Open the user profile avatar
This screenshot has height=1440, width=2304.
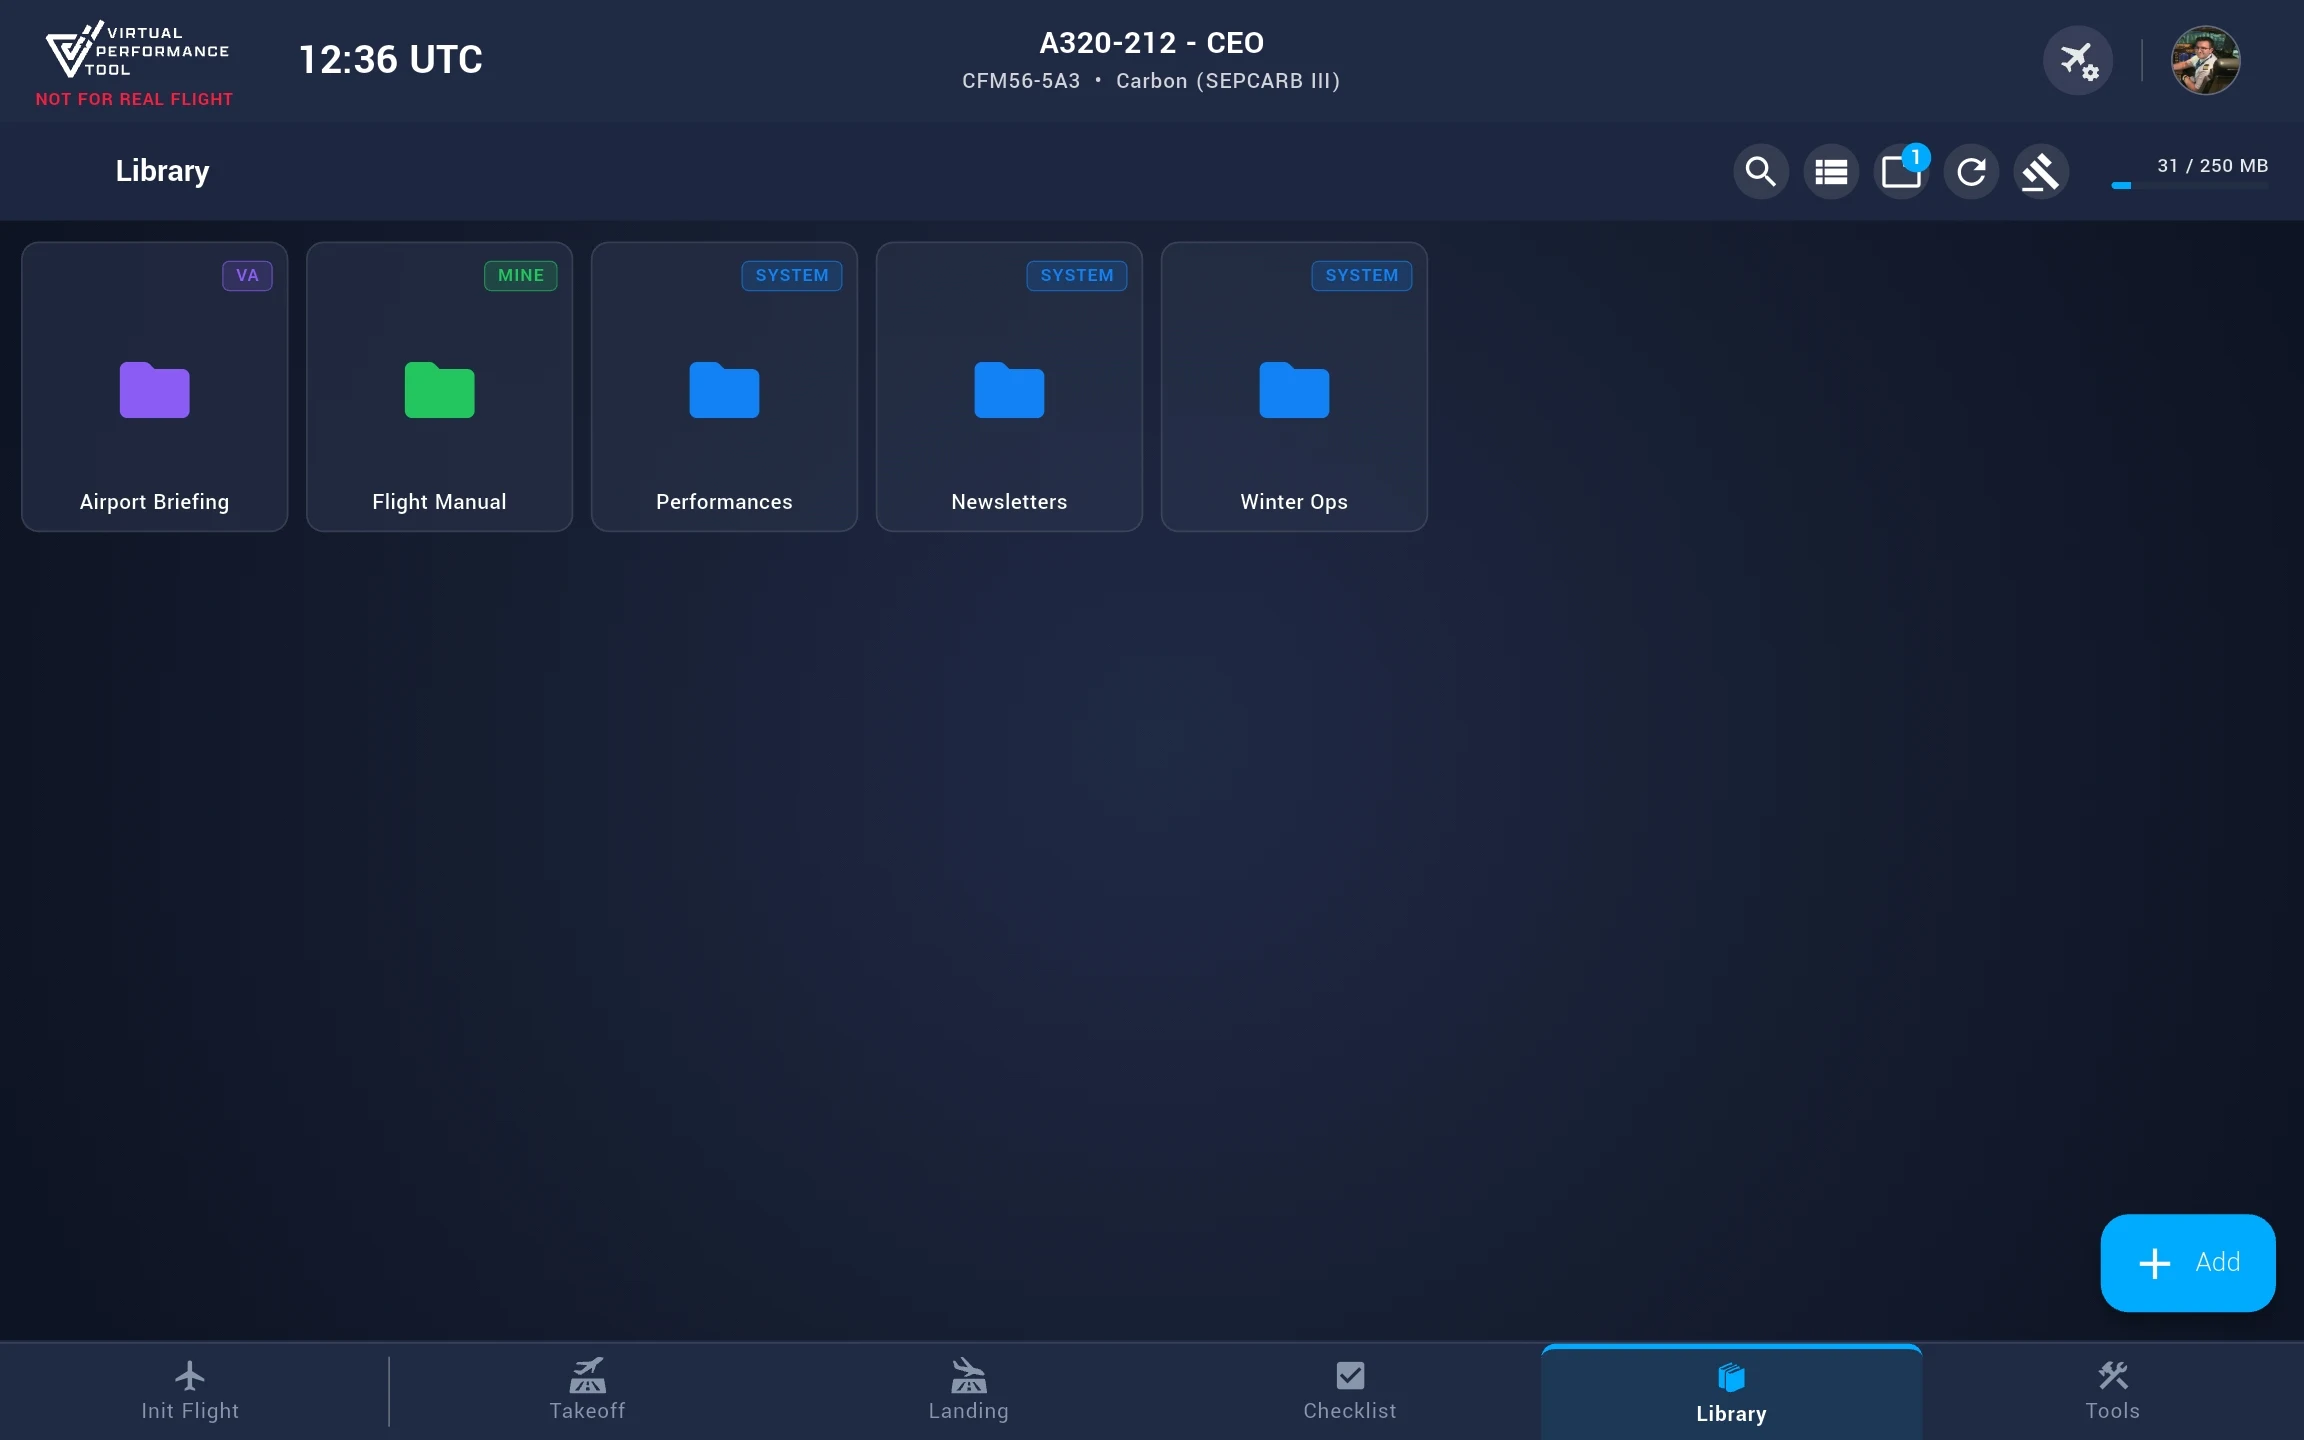[x=2205, y=60]
